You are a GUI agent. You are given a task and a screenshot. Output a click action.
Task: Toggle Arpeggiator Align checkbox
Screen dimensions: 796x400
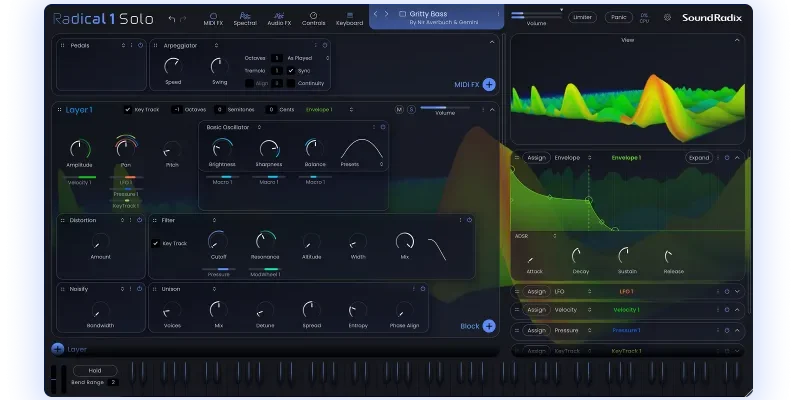[249, 83]
